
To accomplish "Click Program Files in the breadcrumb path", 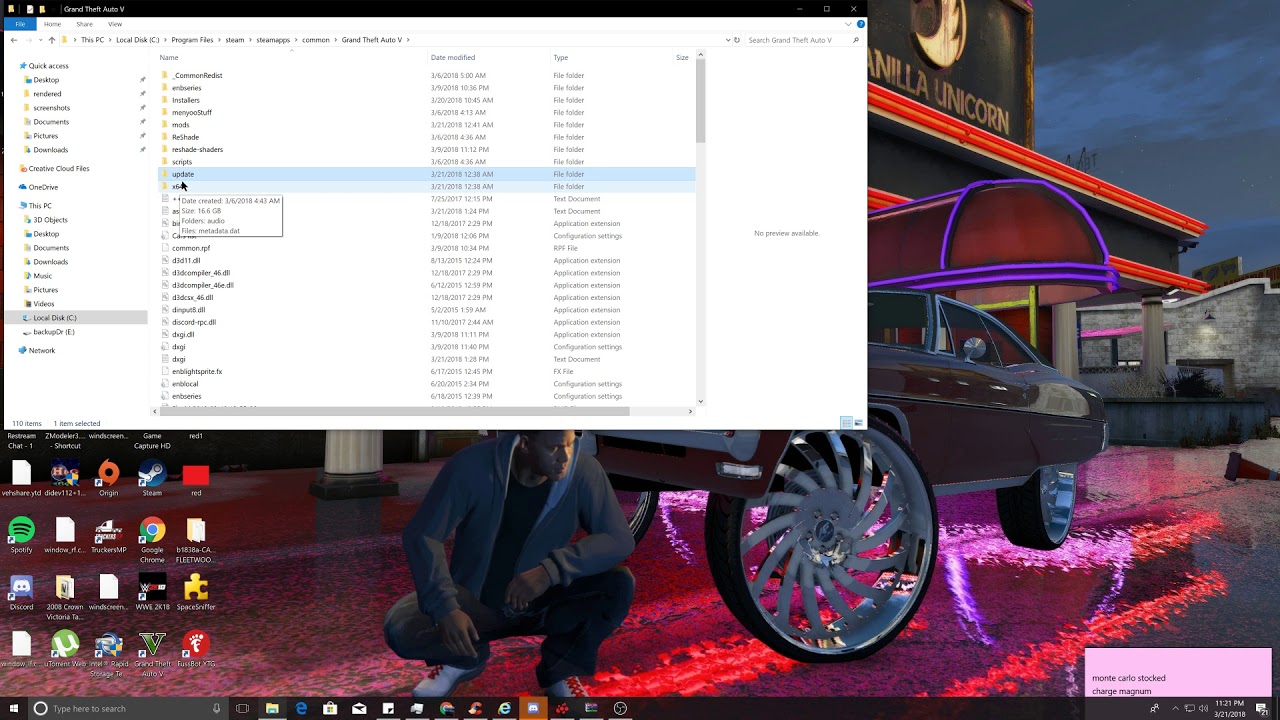I will (192, 40).
